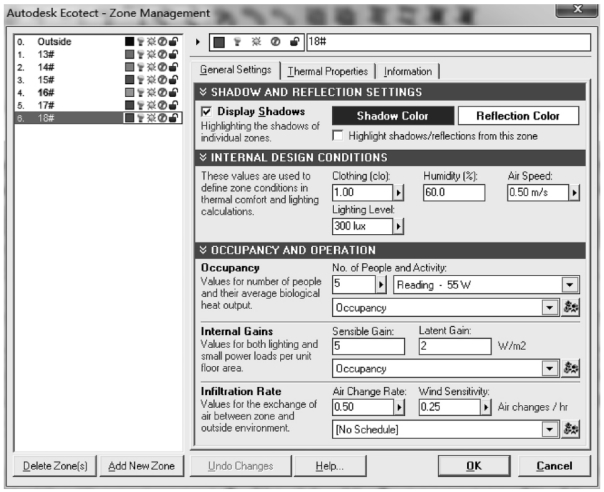Open the number of people value arrow
The width and height of the screenshot is (604, 492).
381,285
